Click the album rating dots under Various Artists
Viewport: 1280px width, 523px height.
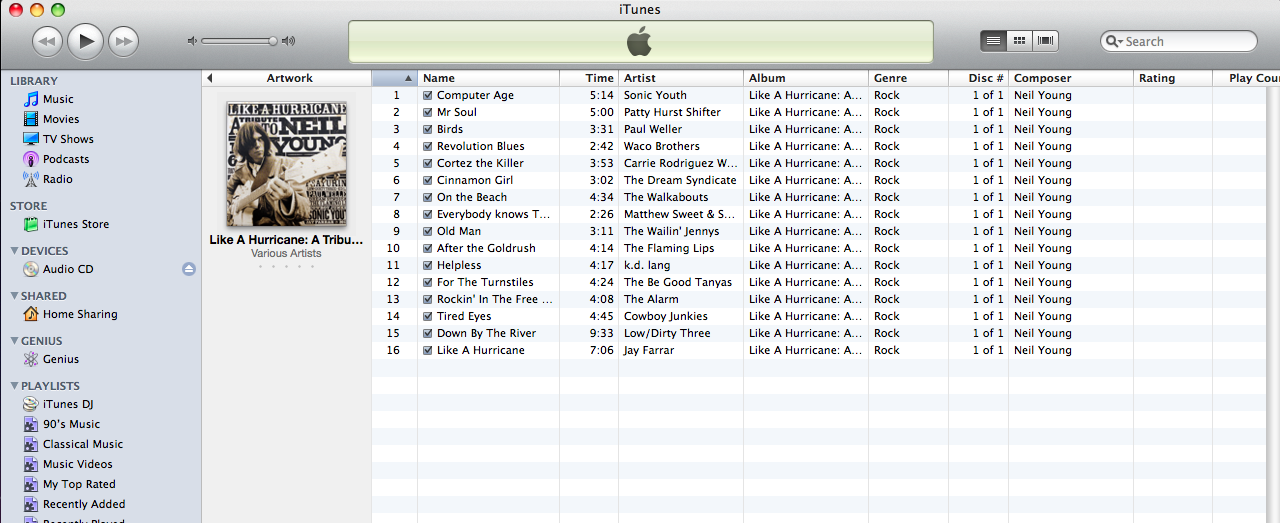point(286,266)
